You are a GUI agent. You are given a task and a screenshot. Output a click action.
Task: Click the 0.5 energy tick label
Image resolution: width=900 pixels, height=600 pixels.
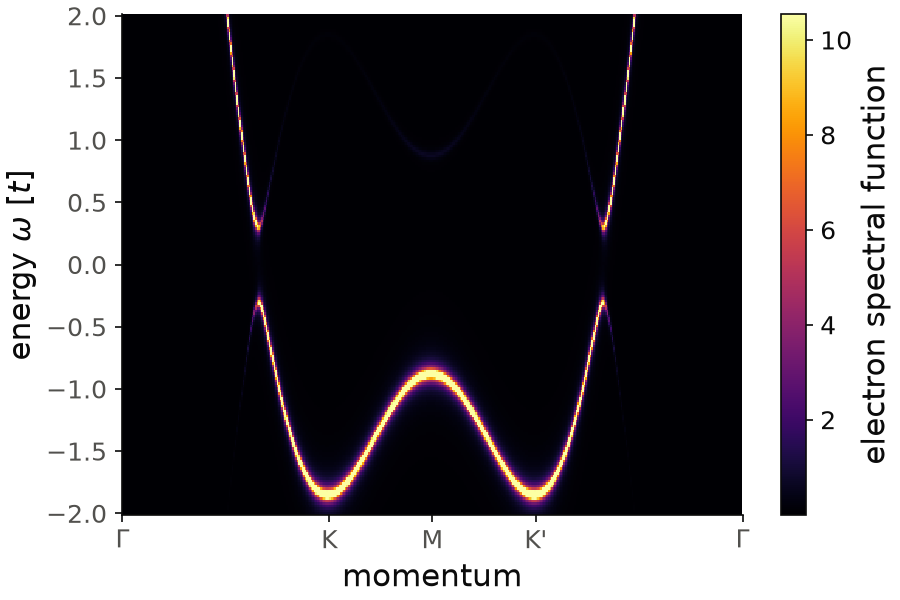(87, 203)
